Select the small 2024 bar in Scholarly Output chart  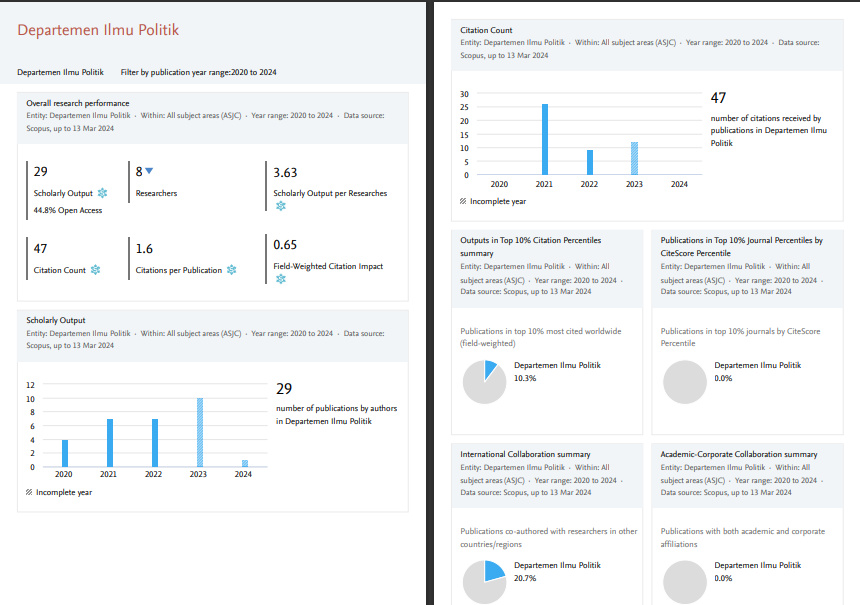(245, 463)
